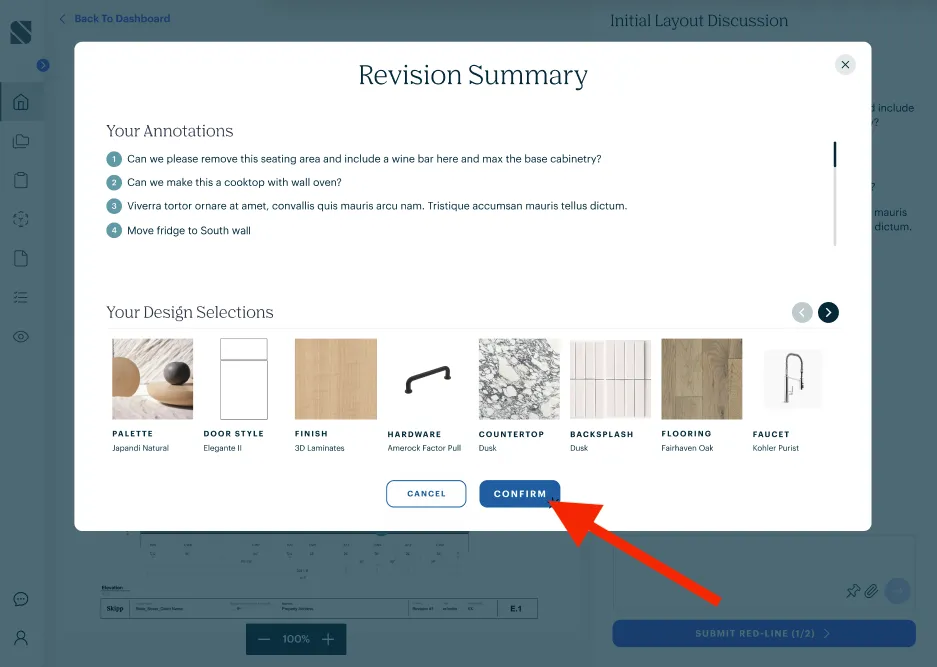Confirm the revision summary
The width and height of the screenshot is (937, 667).
point(519,494)
